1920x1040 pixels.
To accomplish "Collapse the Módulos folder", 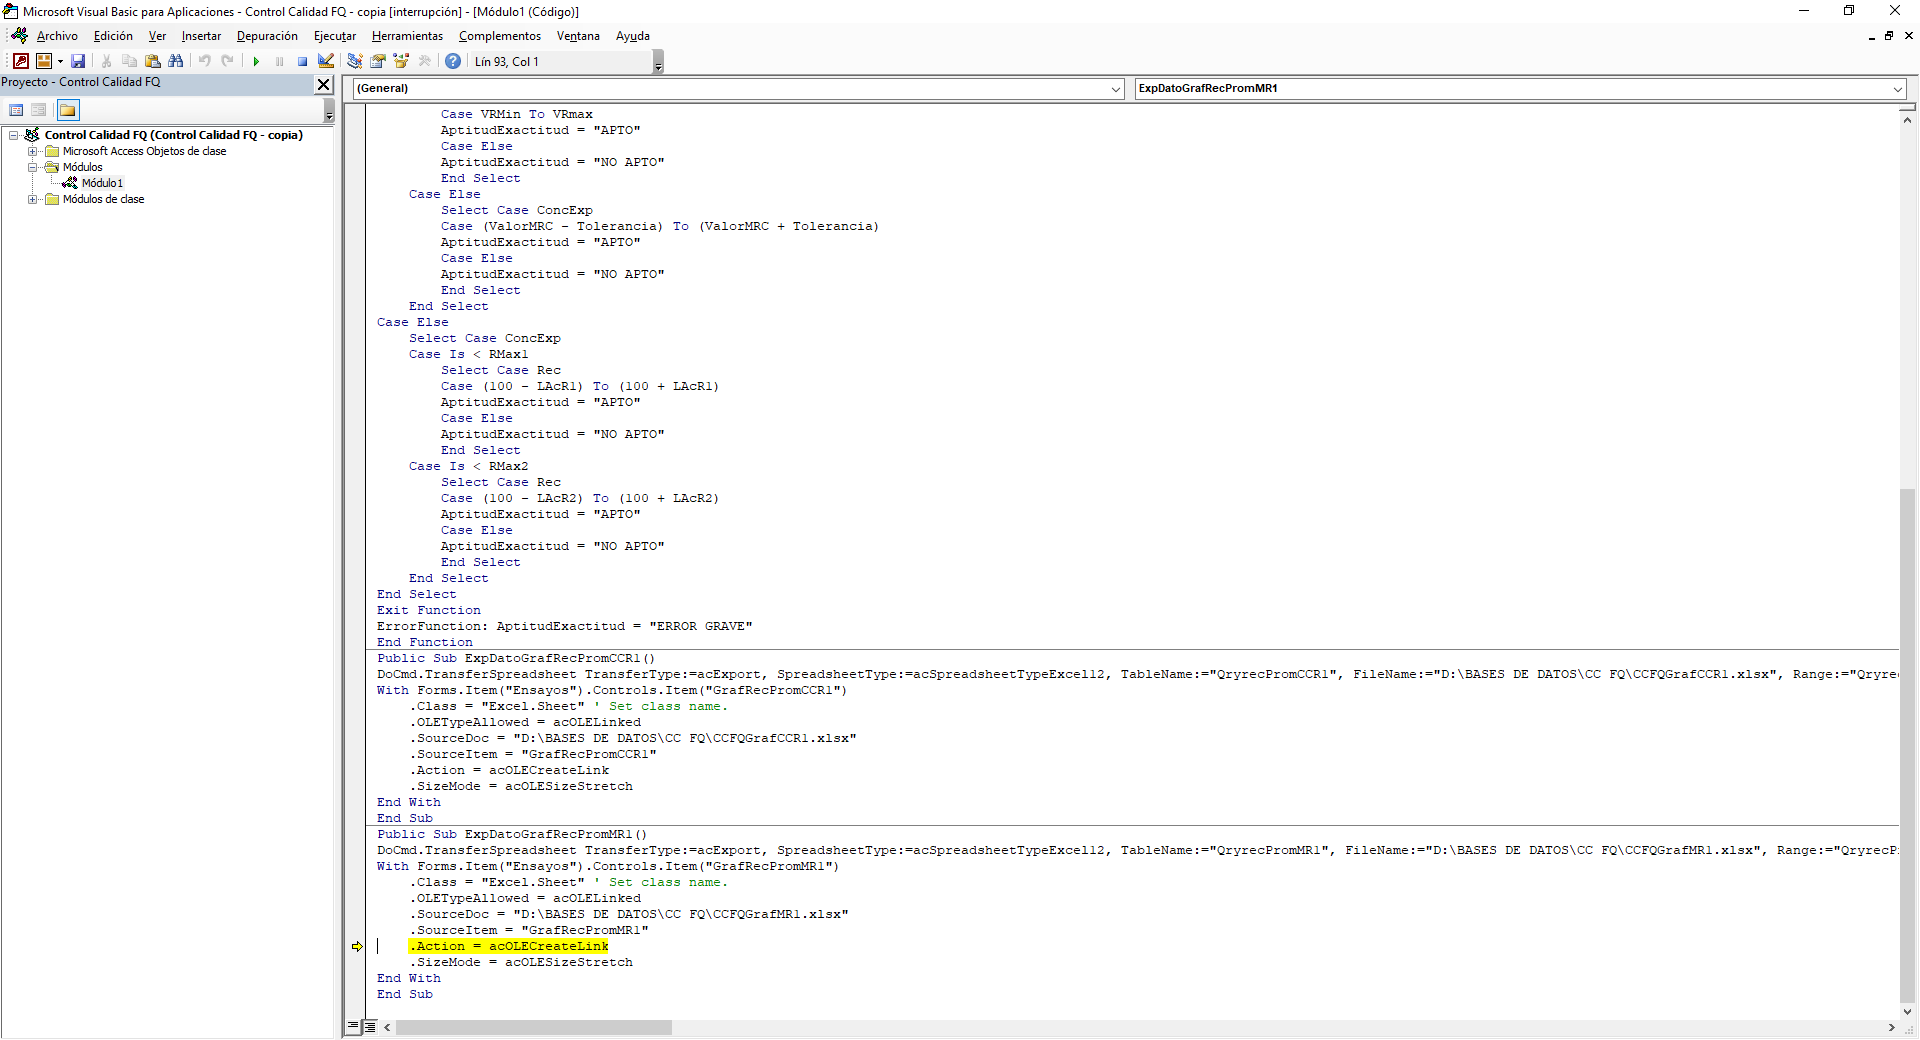I will coord(33,167).
